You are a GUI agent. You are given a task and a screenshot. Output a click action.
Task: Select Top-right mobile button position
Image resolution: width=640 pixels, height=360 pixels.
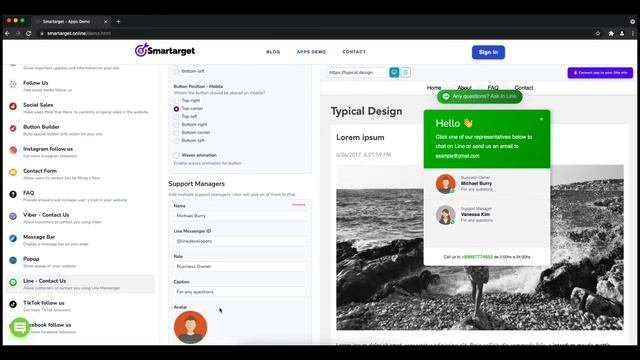click(176, 101)
